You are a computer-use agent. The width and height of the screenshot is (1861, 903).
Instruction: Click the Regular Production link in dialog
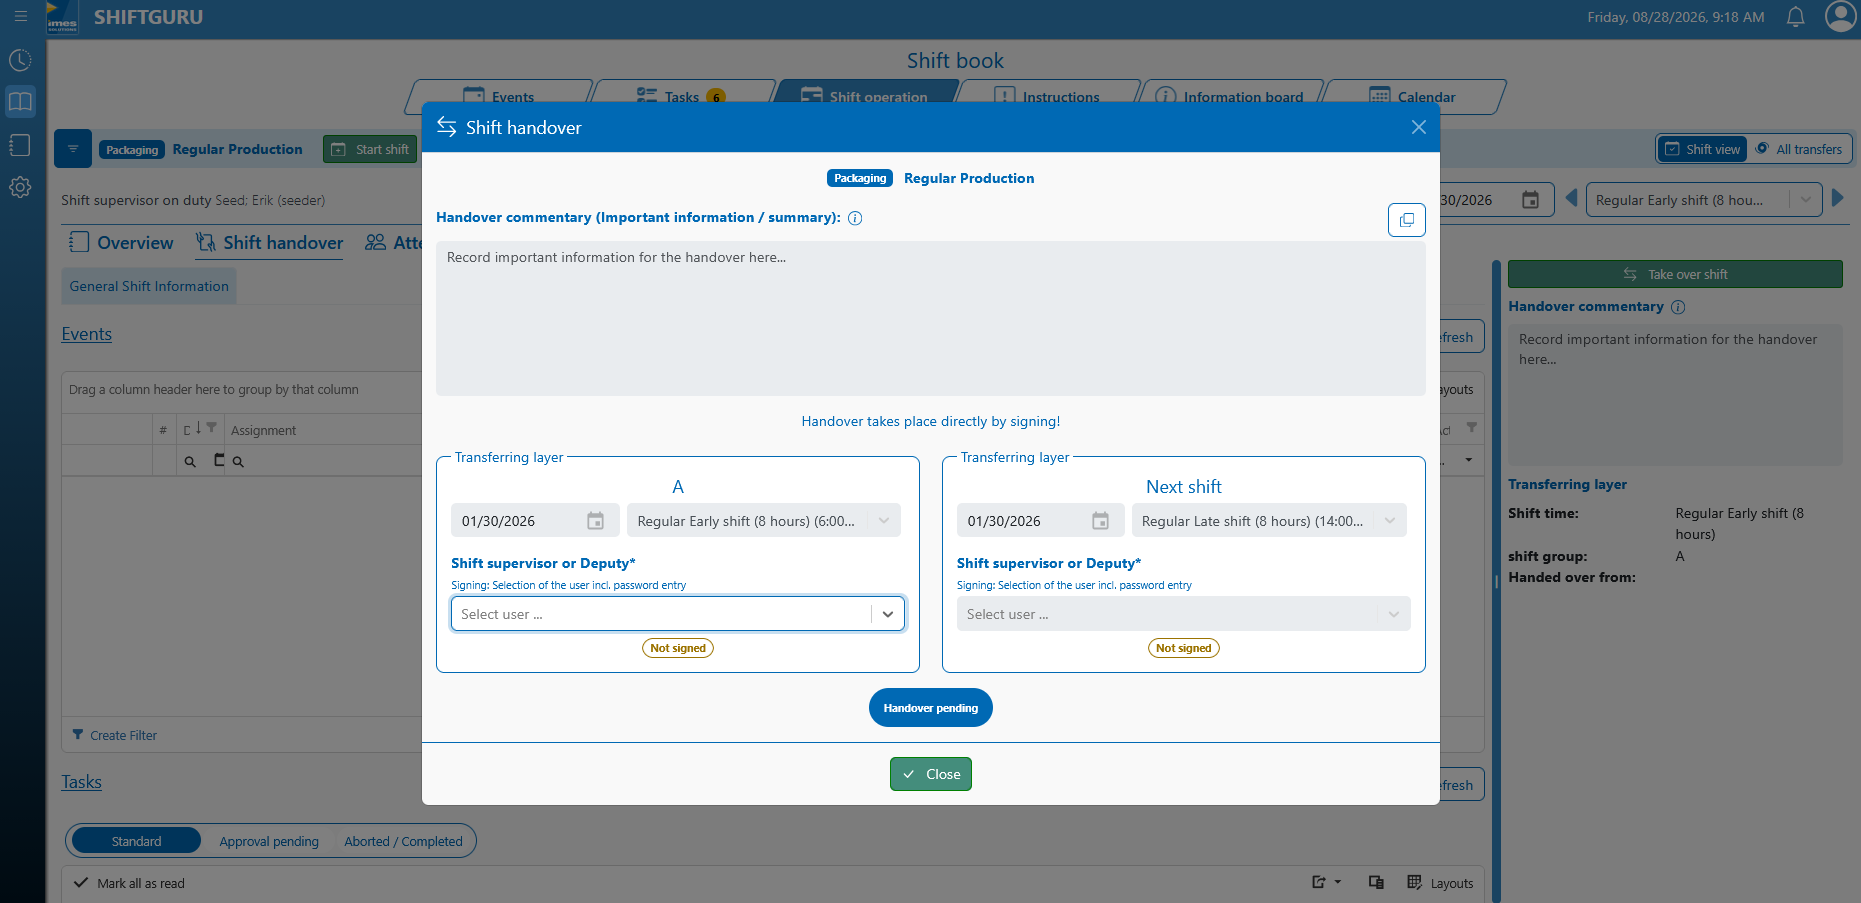click(x=969, y=178)
